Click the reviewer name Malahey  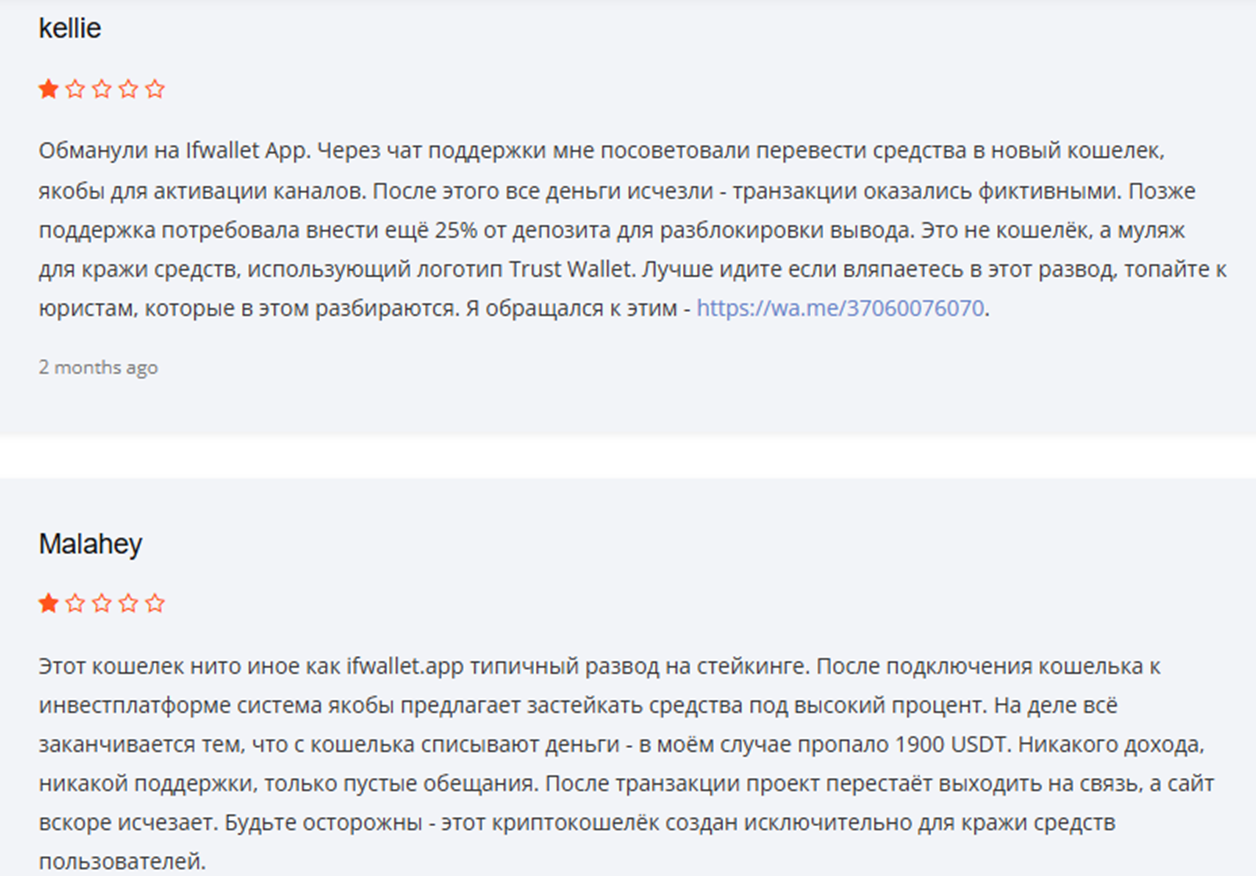[x=90, y=544]
